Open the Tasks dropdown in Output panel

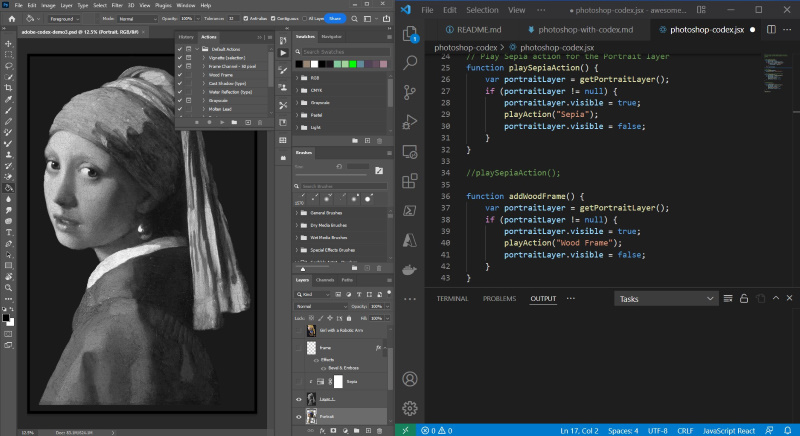click(666, 299)
